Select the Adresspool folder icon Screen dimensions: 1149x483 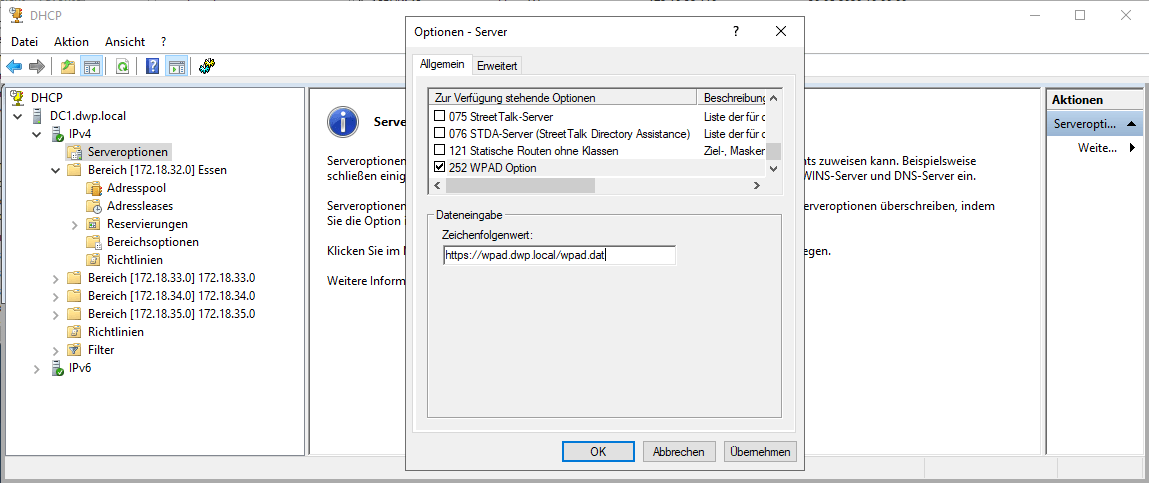93,188
